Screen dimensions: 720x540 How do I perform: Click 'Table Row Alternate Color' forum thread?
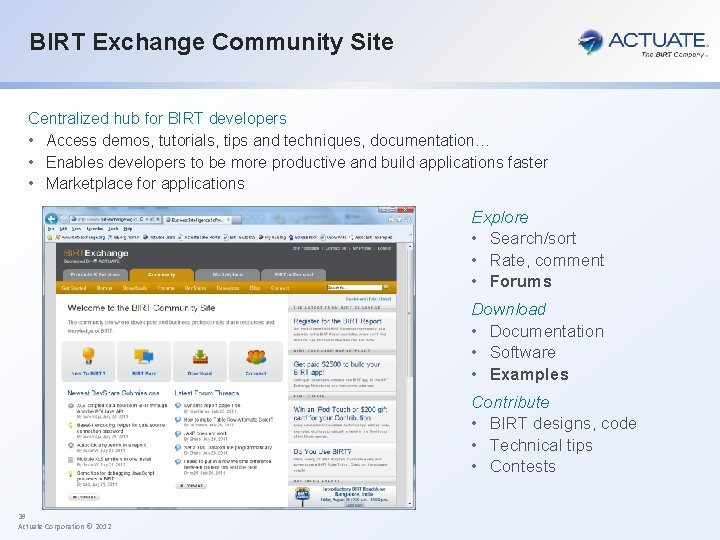click(228, 420)
